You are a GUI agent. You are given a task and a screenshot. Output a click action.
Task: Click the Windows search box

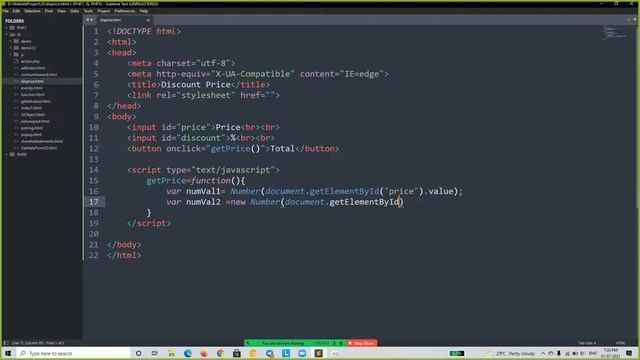click(73, 353)
